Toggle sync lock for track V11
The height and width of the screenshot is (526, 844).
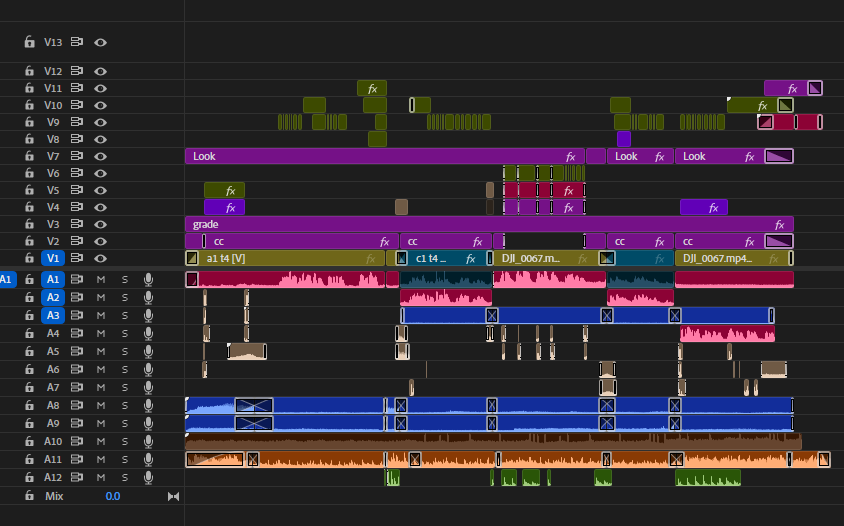point(77,88)
